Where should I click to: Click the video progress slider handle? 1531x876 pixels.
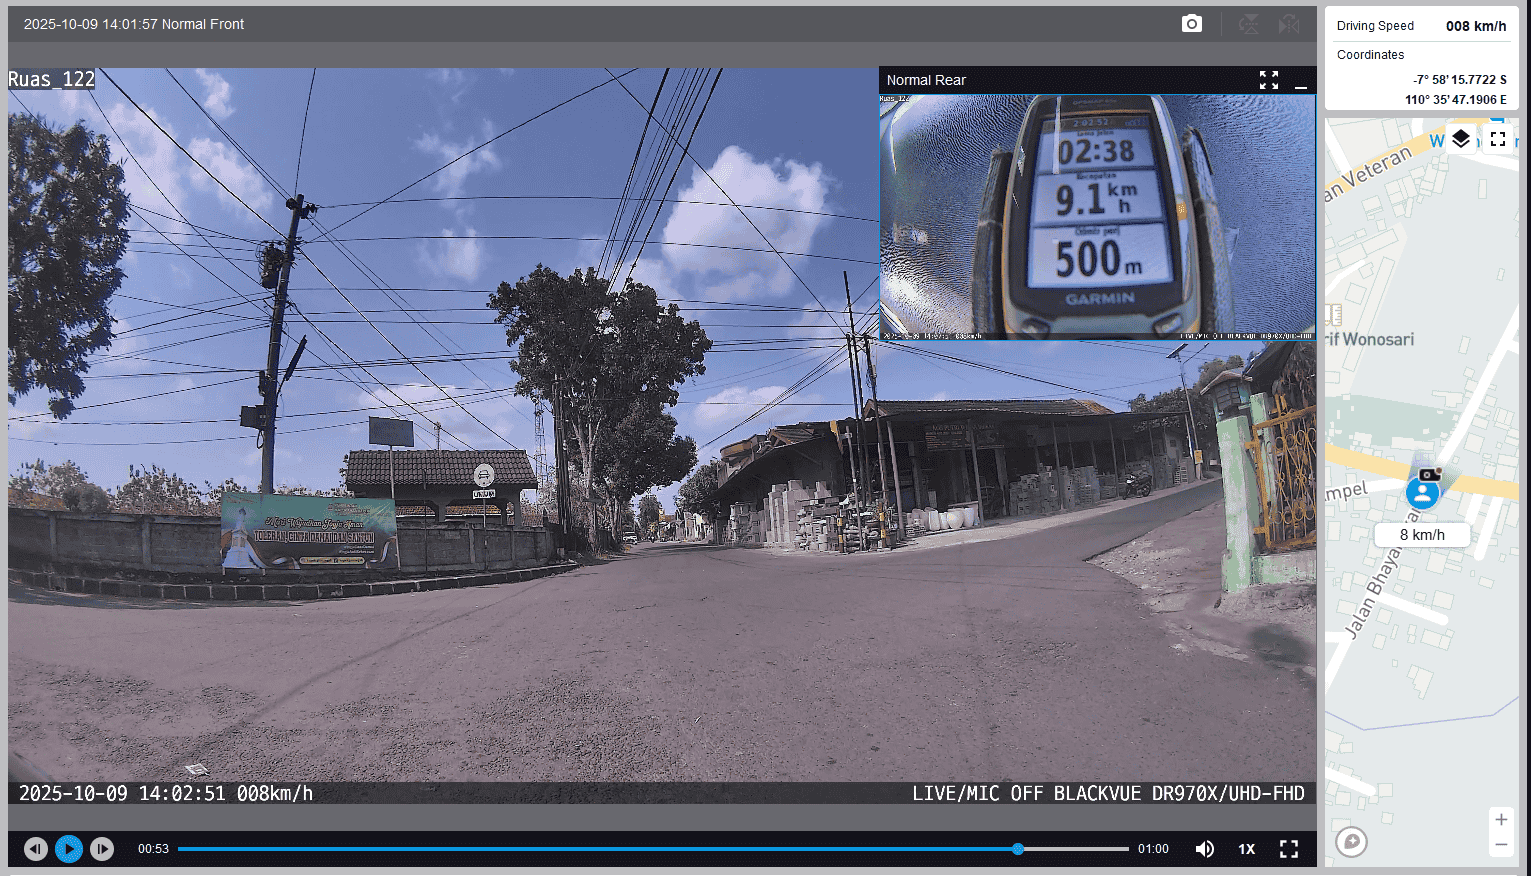pos(1017,849)
